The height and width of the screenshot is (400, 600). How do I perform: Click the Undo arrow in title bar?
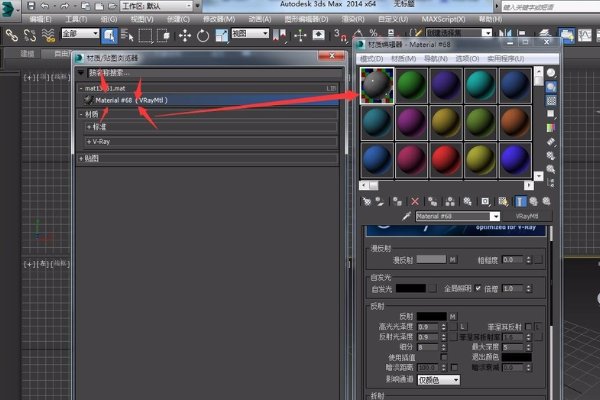pyautogui.click(x=45, y=6)
